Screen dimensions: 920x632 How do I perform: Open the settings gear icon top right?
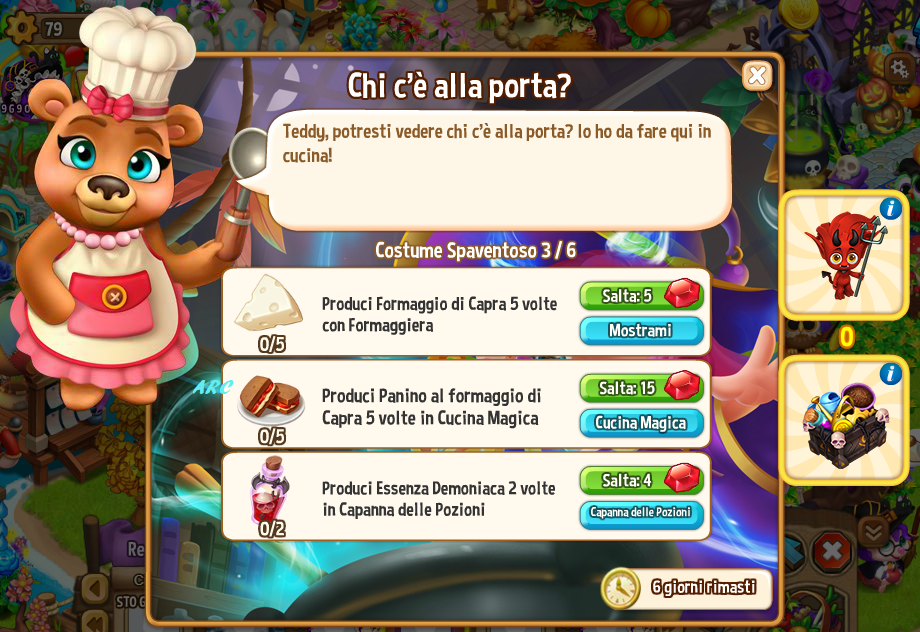coord(899,69)
